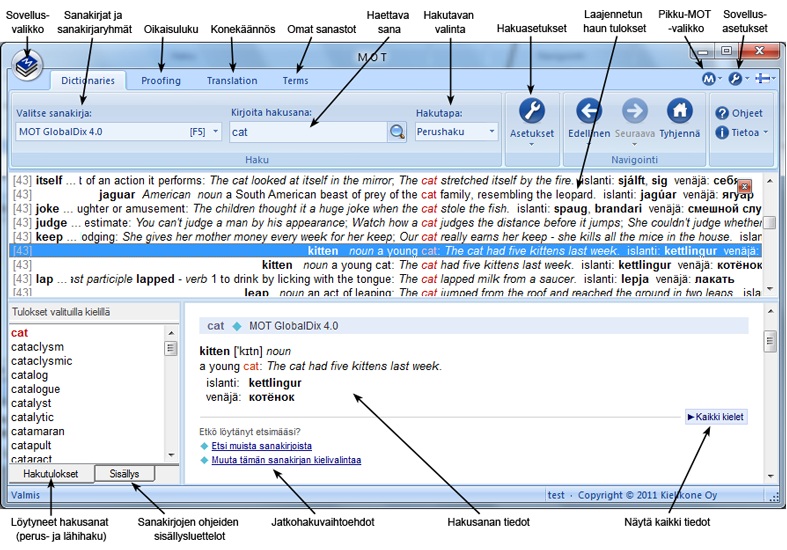Viewport: 787px width, 550px height.
Task: Select the 'itself' extended result row
Action: point(386,181)
